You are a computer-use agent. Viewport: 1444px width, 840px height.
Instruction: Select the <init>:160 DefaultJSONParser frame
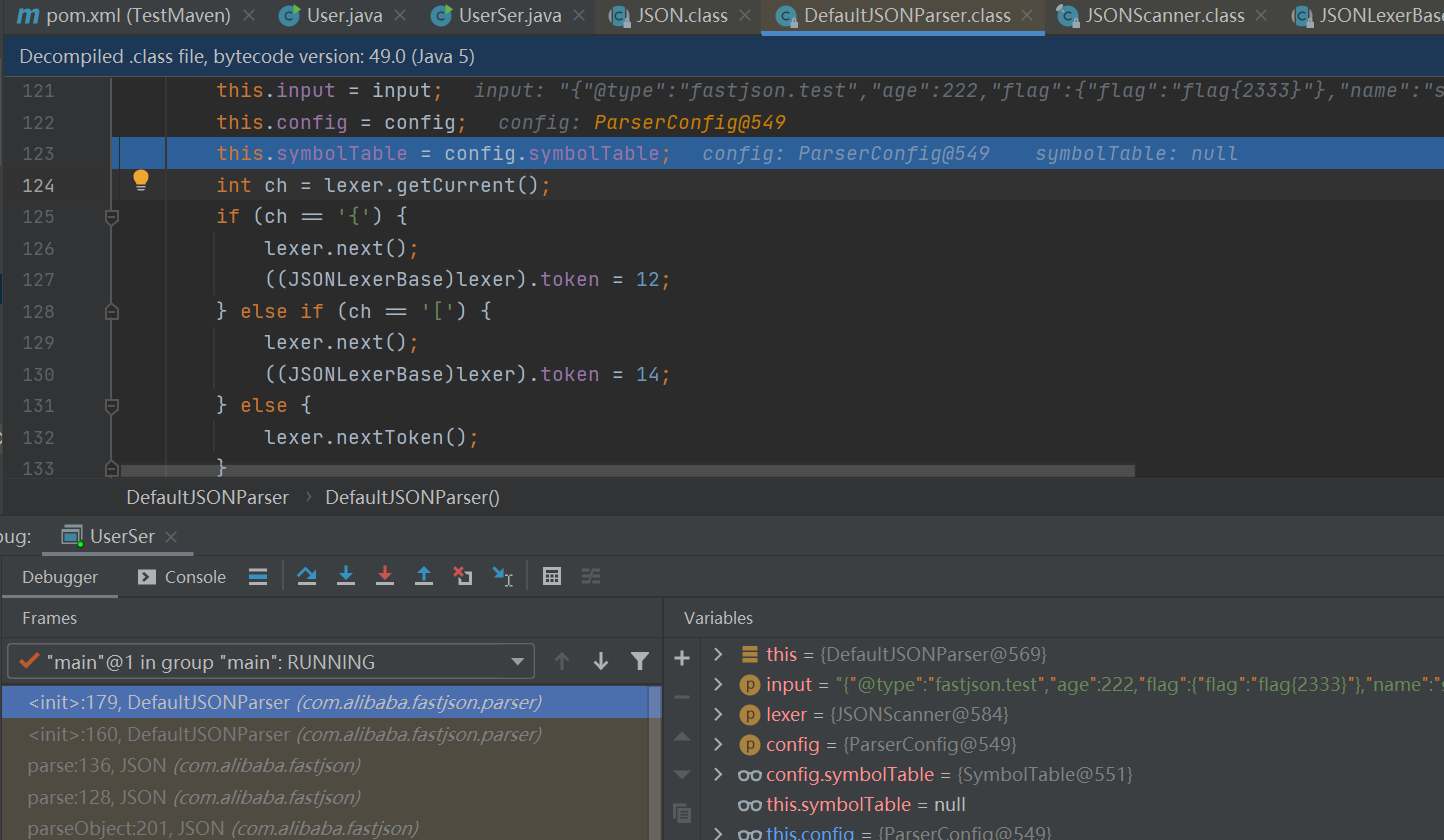325,734
